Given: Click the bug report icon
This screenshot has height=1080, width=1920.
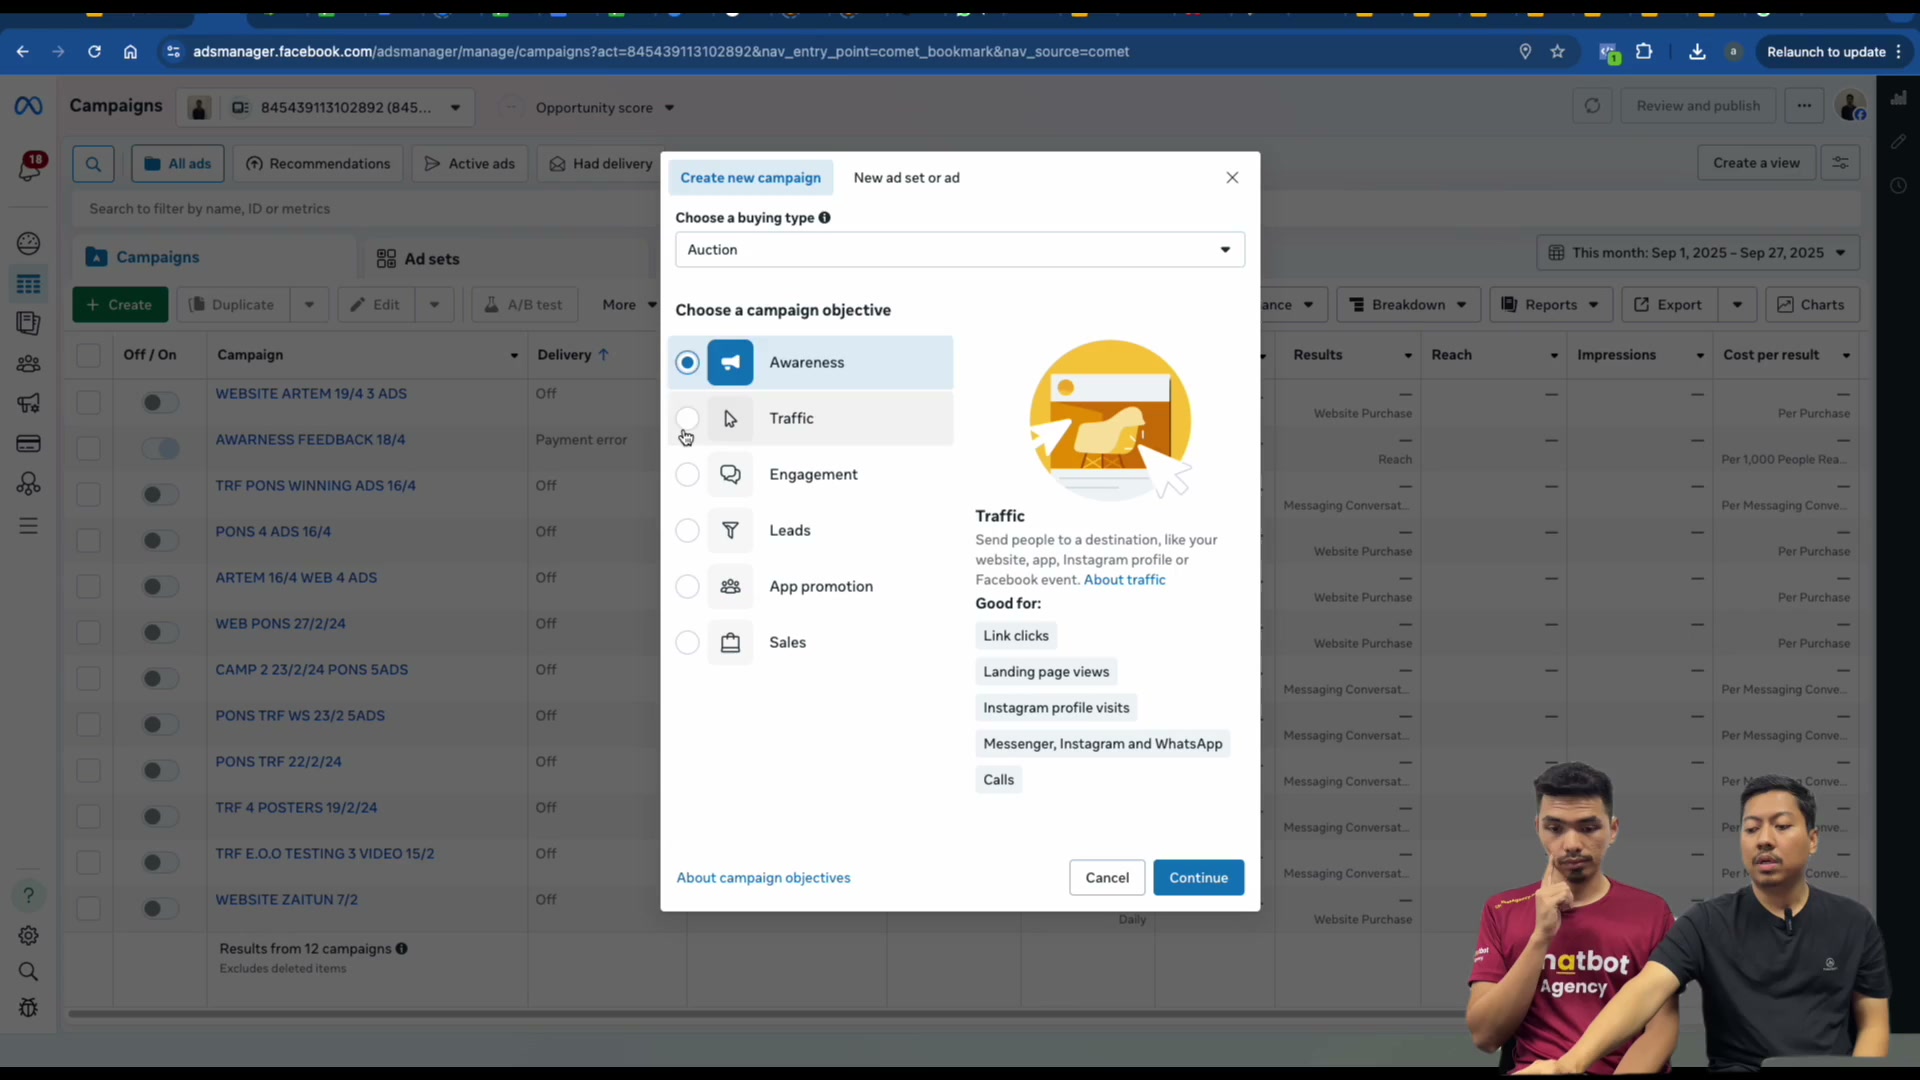Looking at the screenshot, I should [x=28, y=1008].
